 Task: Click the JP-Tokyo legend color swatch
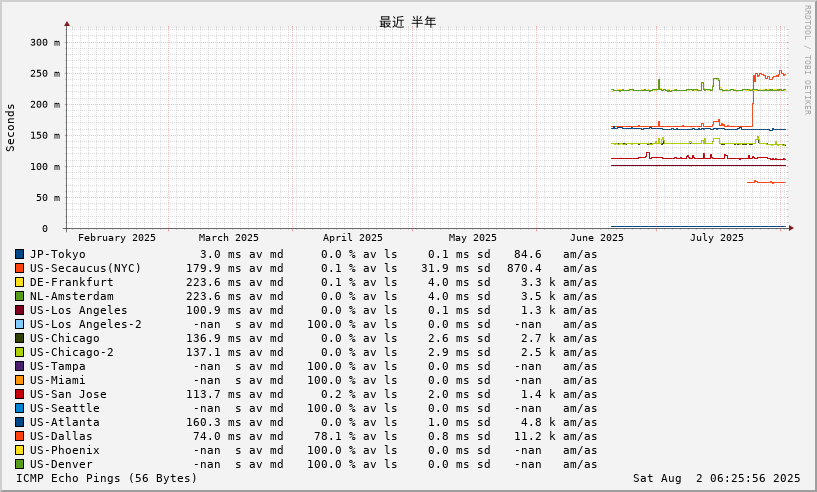pos(19,254)
